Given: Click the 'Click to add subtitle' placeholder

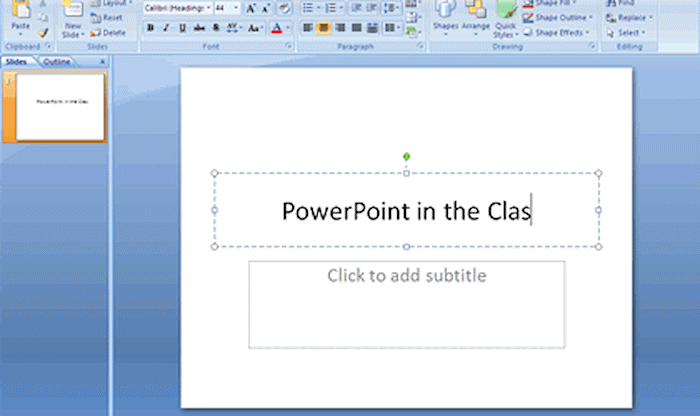Looking at the screenshot, I should (407, 304).
